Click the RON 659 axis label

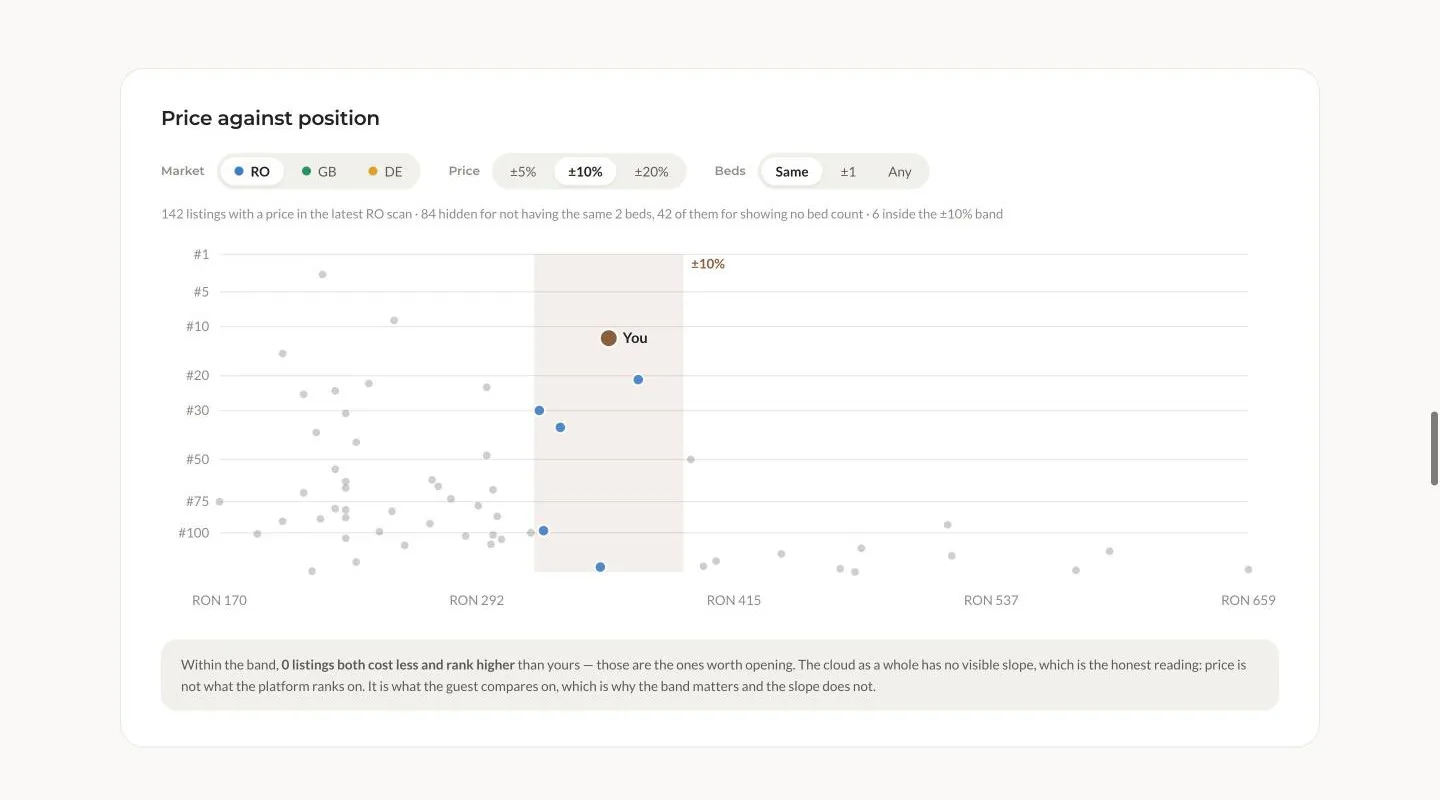point(1248,600)
